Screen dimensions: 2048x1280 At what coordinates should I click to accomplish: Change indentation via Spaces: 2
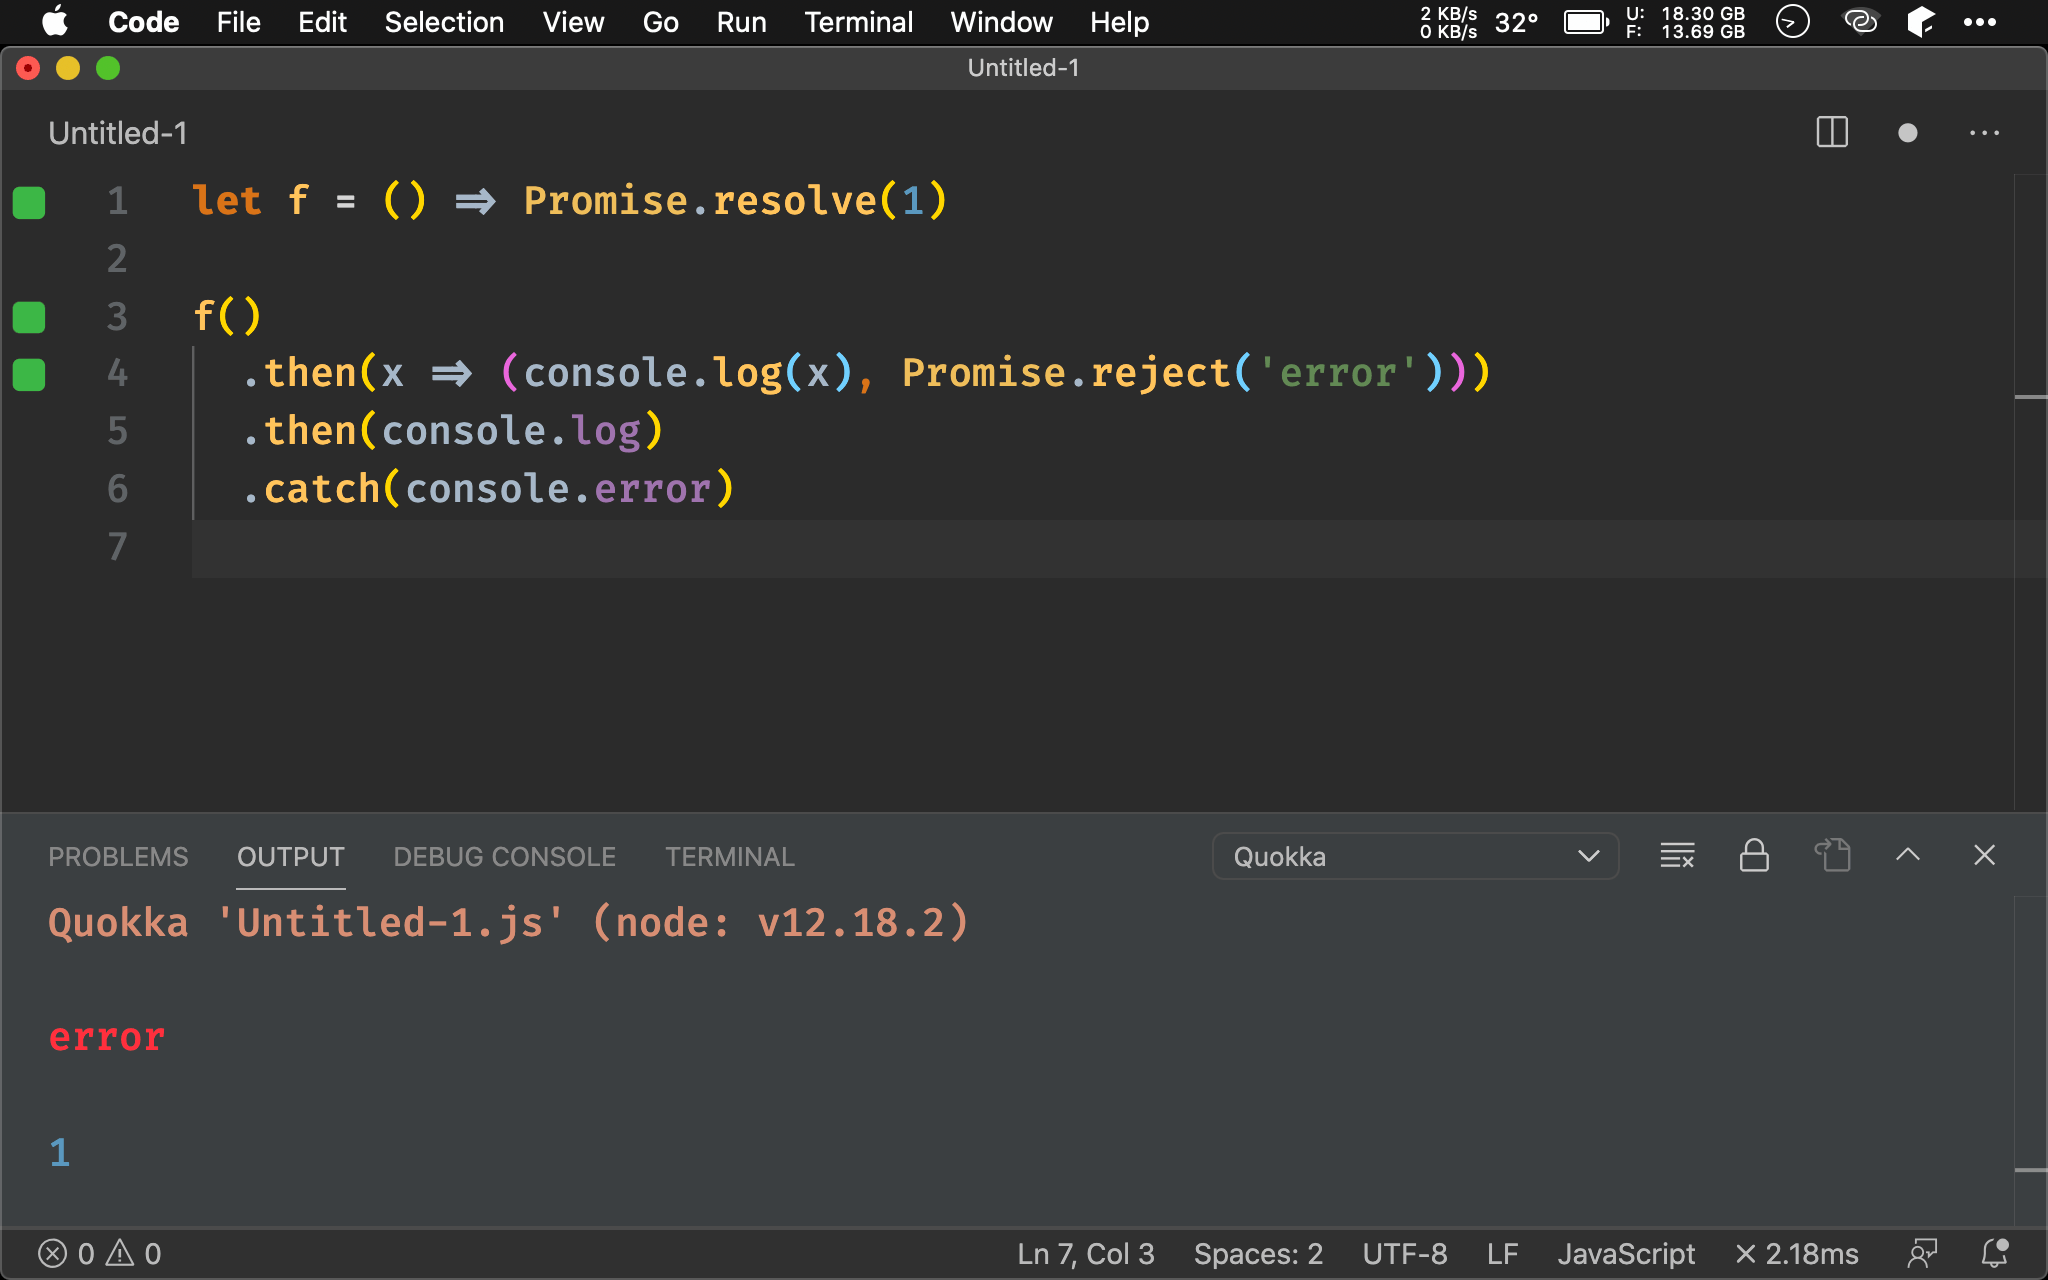(1258, 1254)
